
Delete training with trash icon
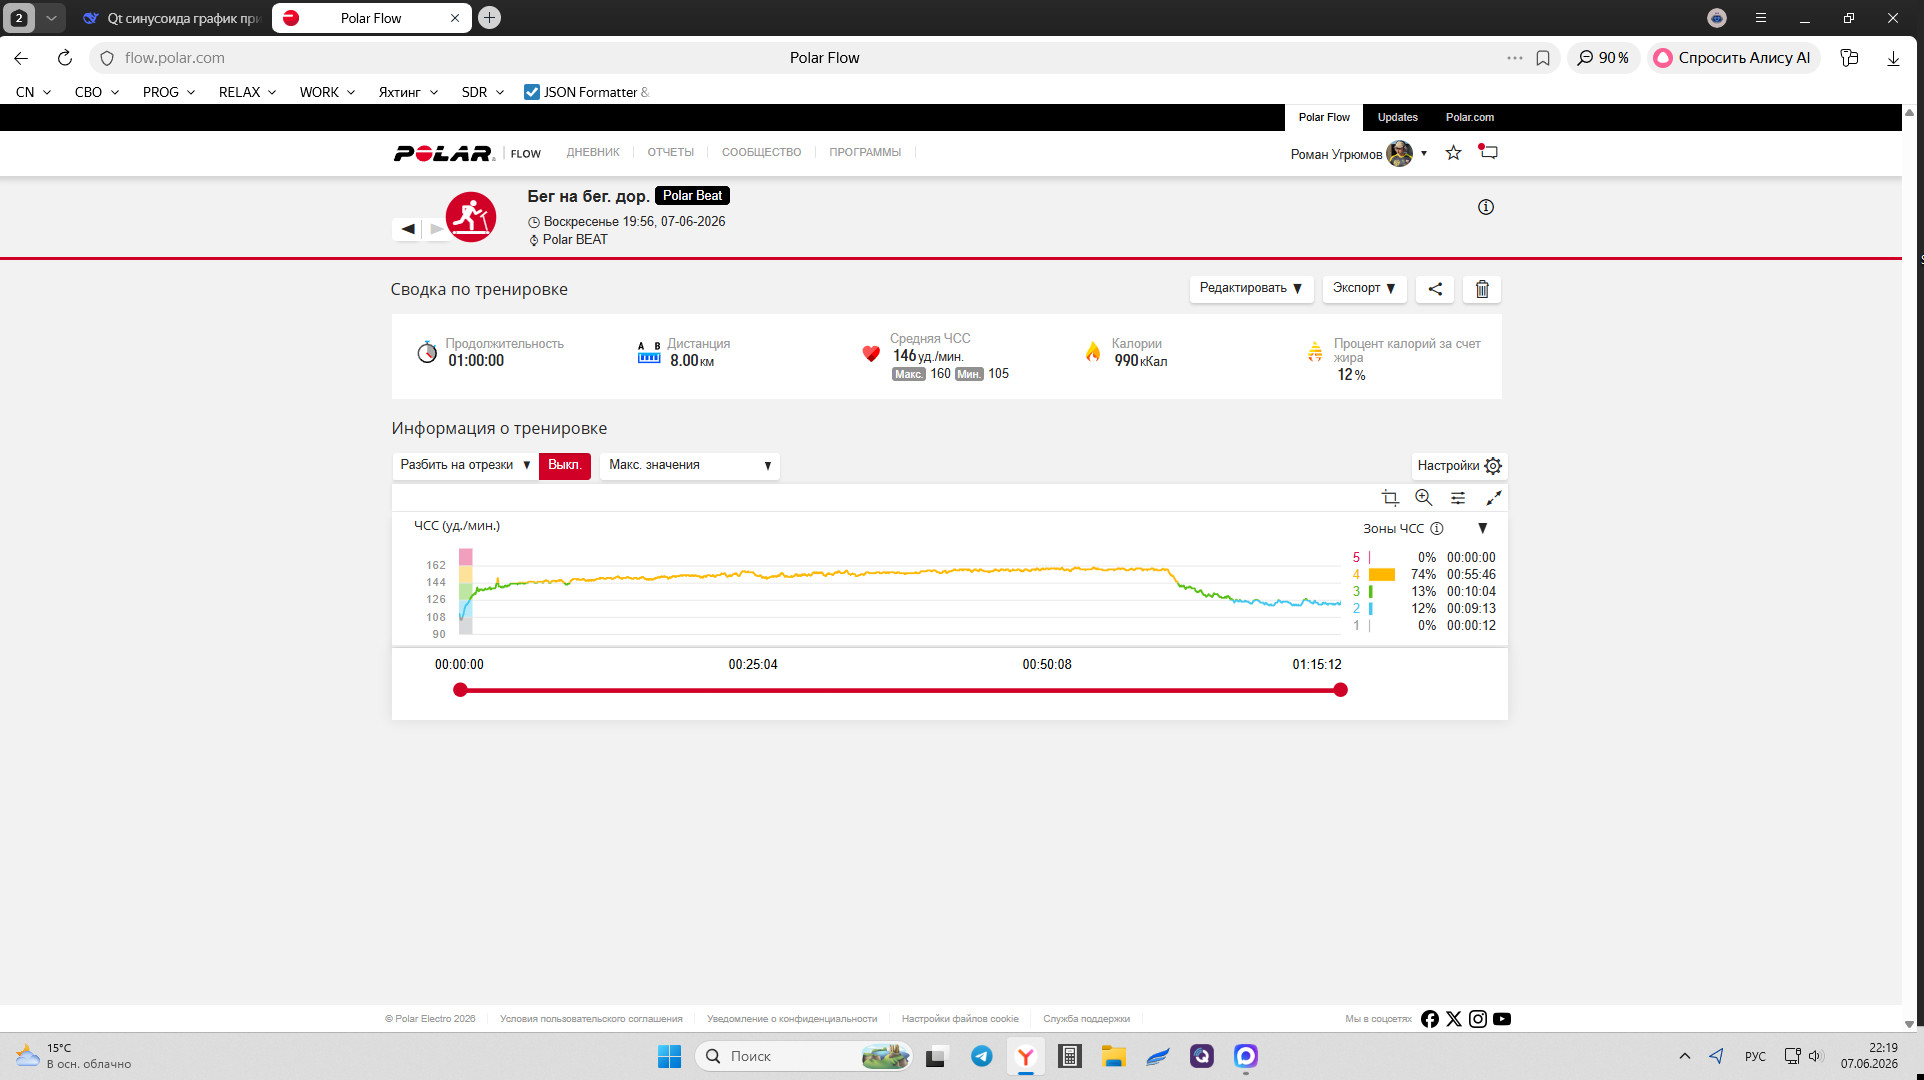pyautogui.click(x=1482, y=289)
